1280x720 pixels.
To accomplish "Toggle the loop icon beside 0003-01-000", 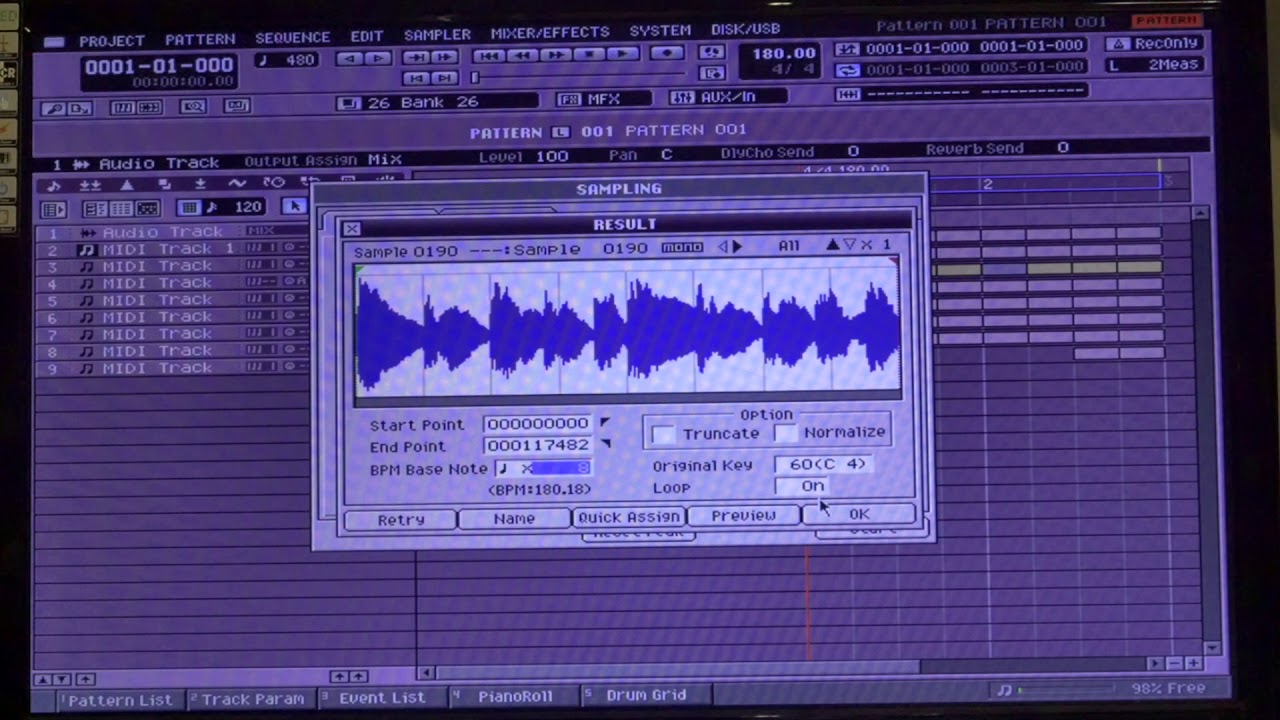I will click(848, 70).
